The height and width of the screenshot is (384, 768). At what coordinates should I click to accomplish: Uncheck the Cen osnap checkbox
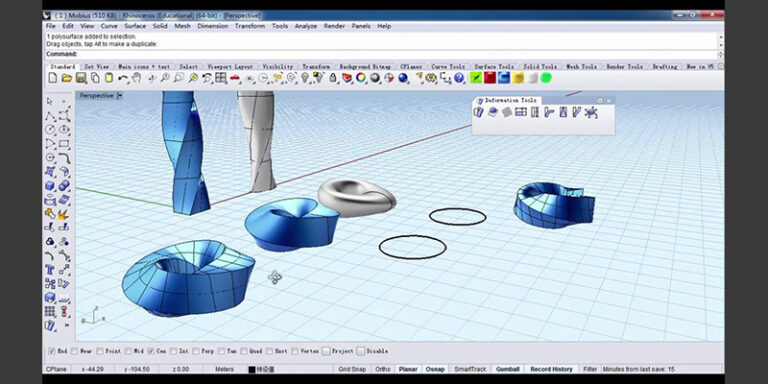pyautogui.click(x=151, y=351)
